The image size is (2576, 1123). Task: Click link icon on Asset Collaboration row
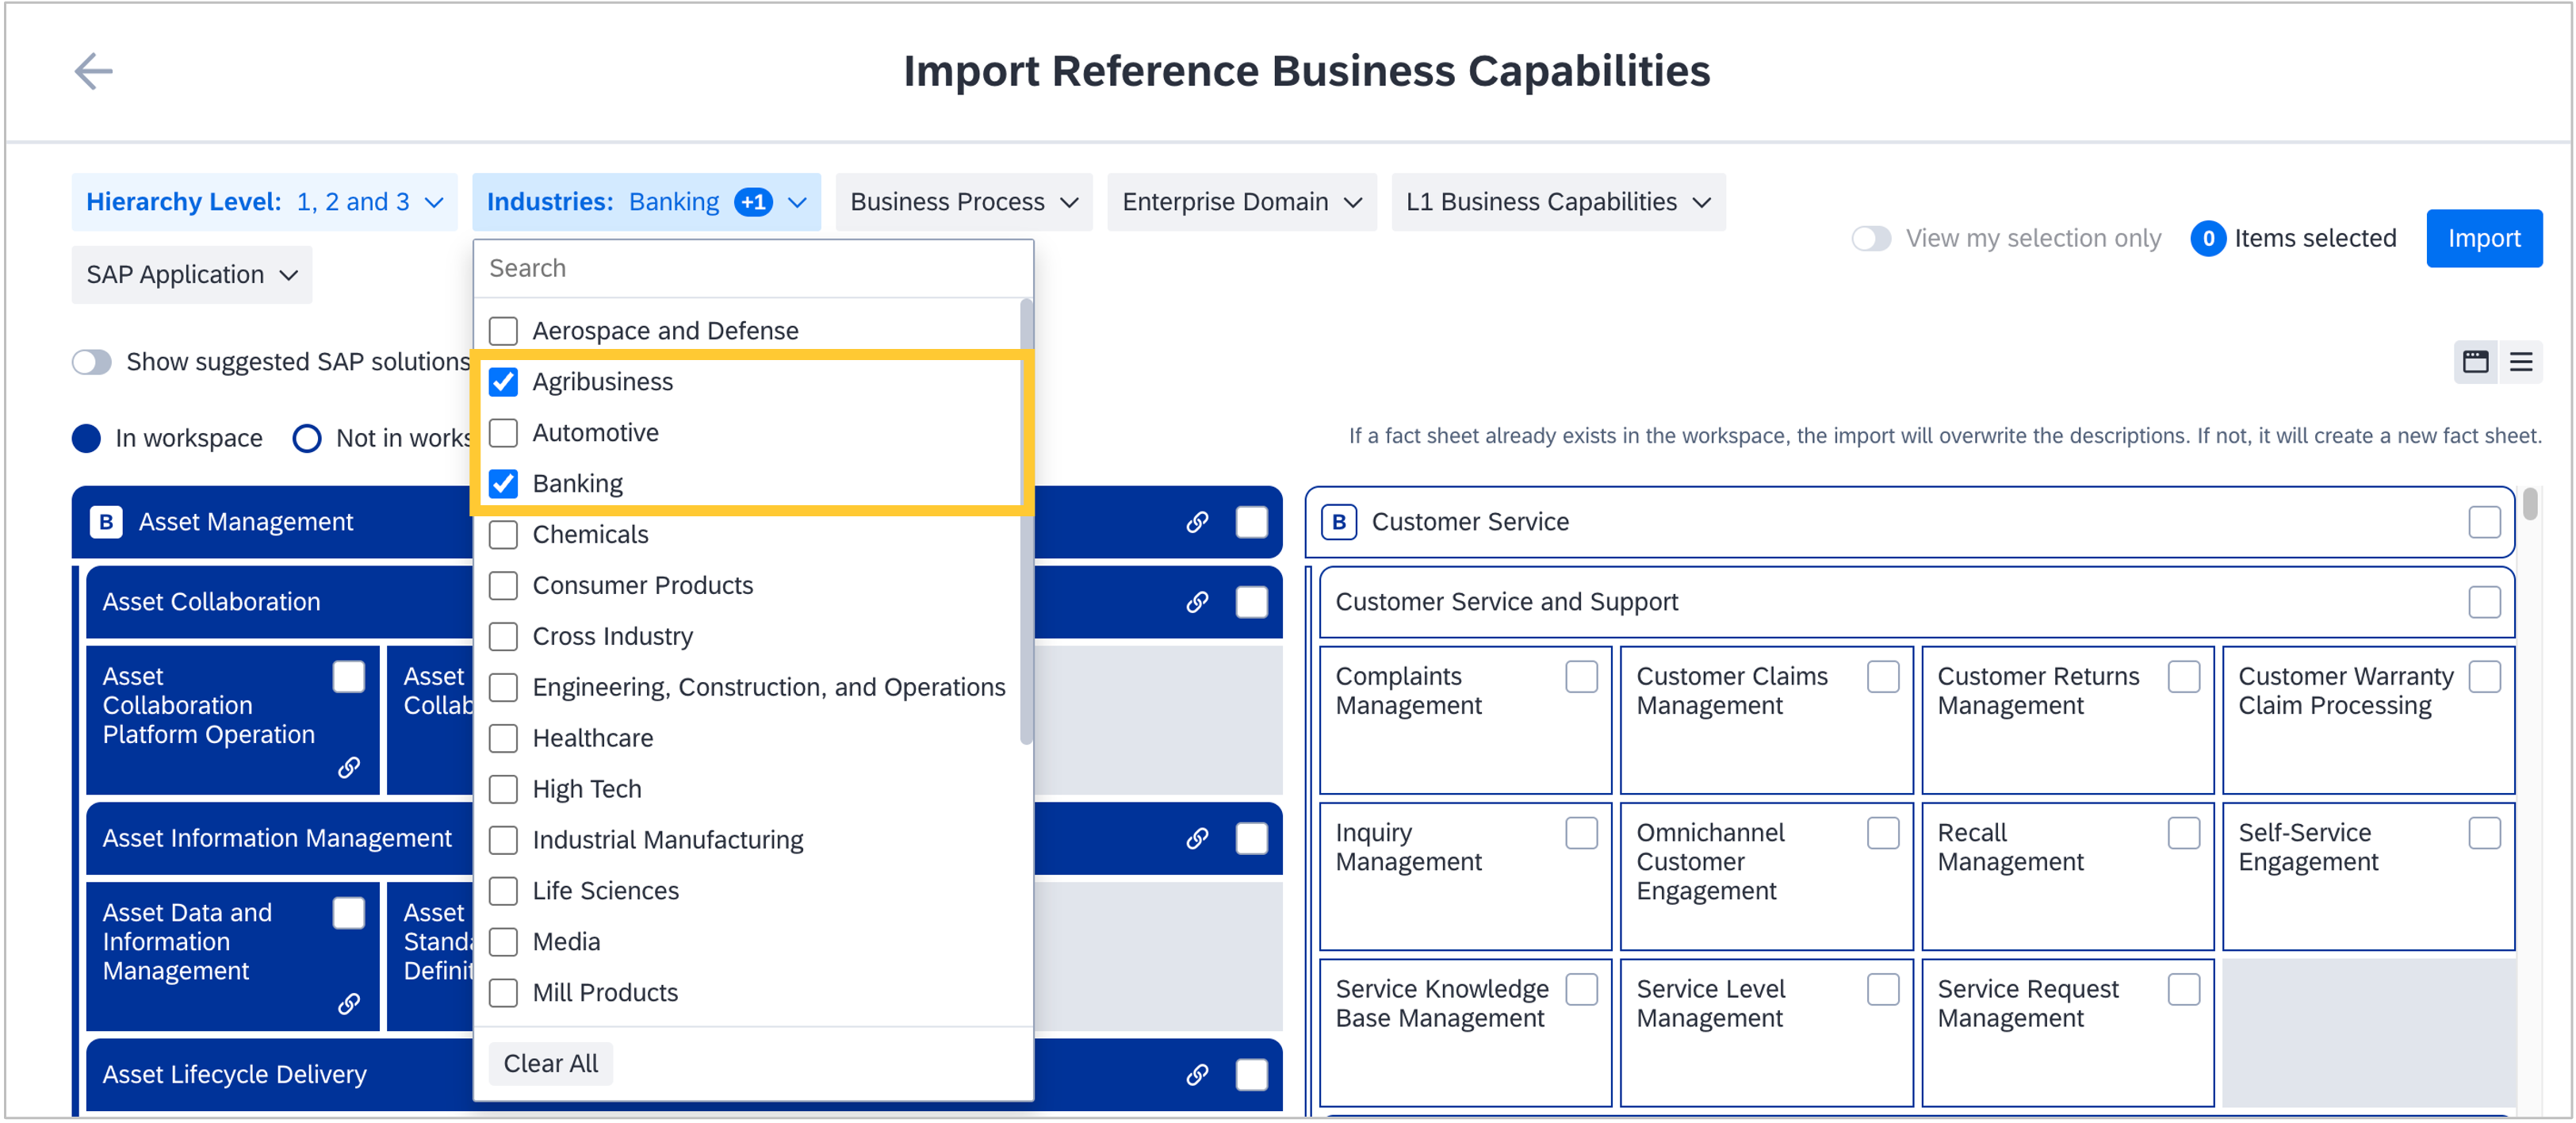pos(1197,602)
